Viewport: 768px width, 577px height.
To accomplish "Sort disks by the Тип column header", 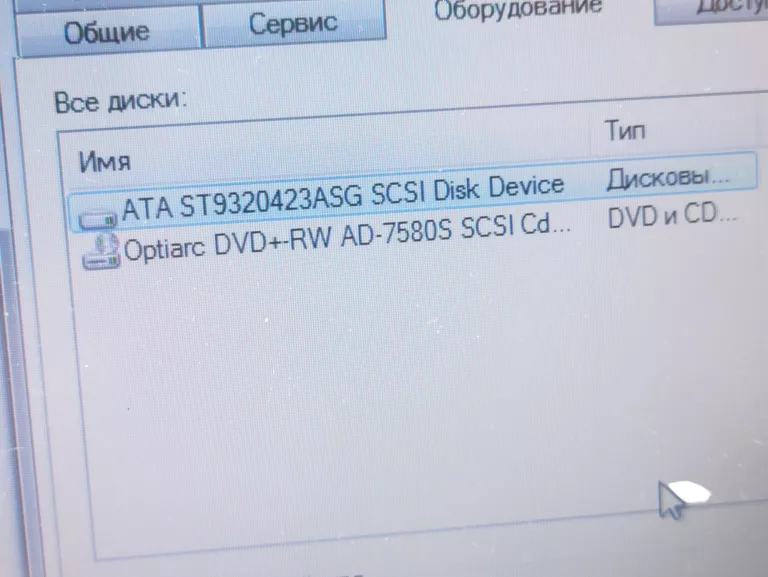I will [x=625, y=130].
